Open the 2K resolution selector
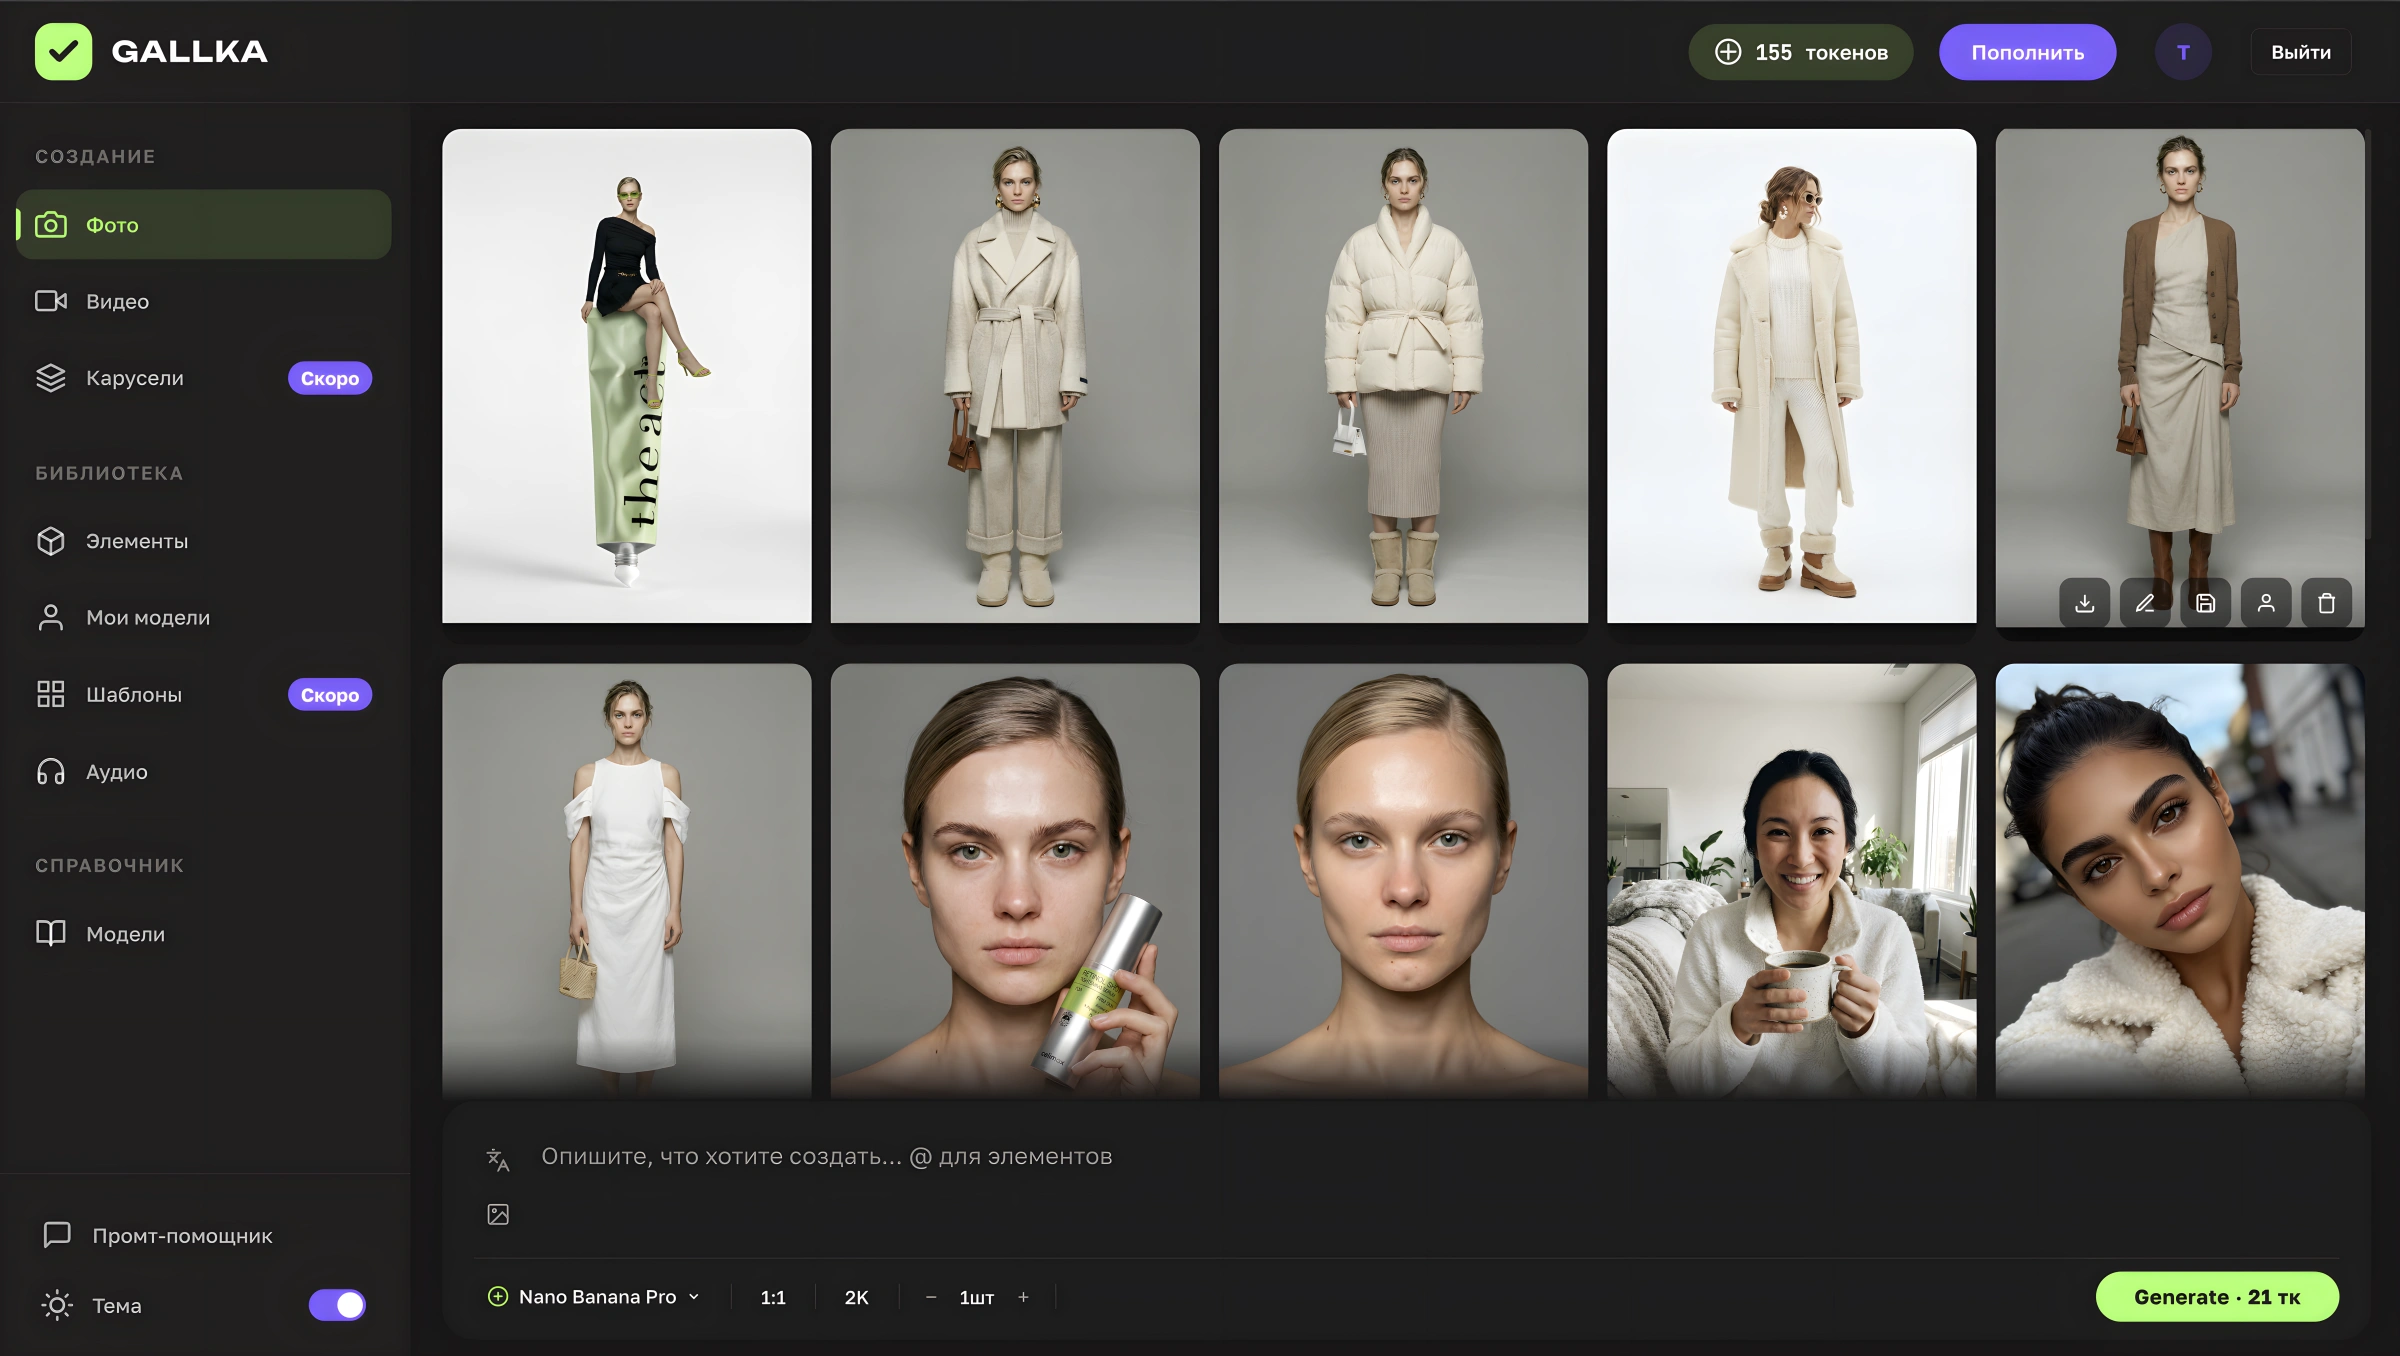This screenshot has width=2400, height=1356. coord(856,1297)
